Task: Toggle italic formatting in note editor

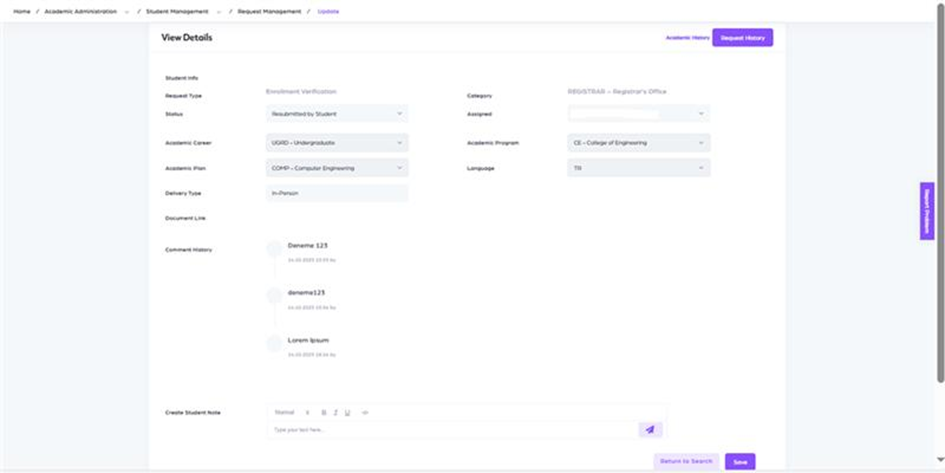Action: (x=336, y=412)
